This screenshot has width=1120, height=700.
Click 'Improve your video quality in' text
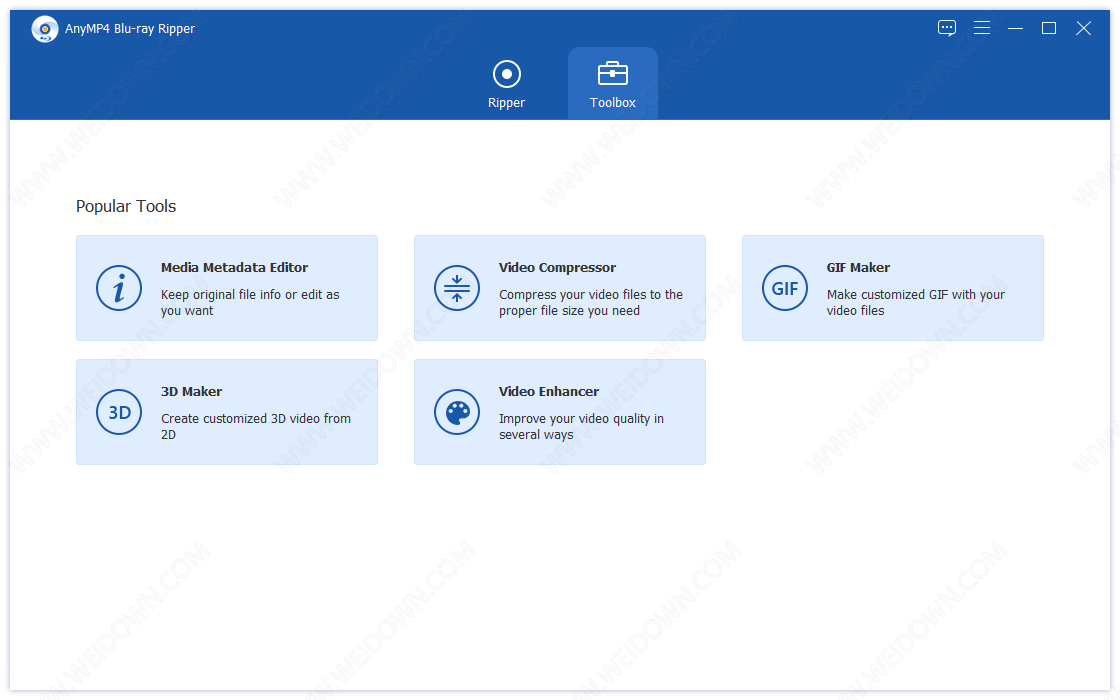point(581,426)
